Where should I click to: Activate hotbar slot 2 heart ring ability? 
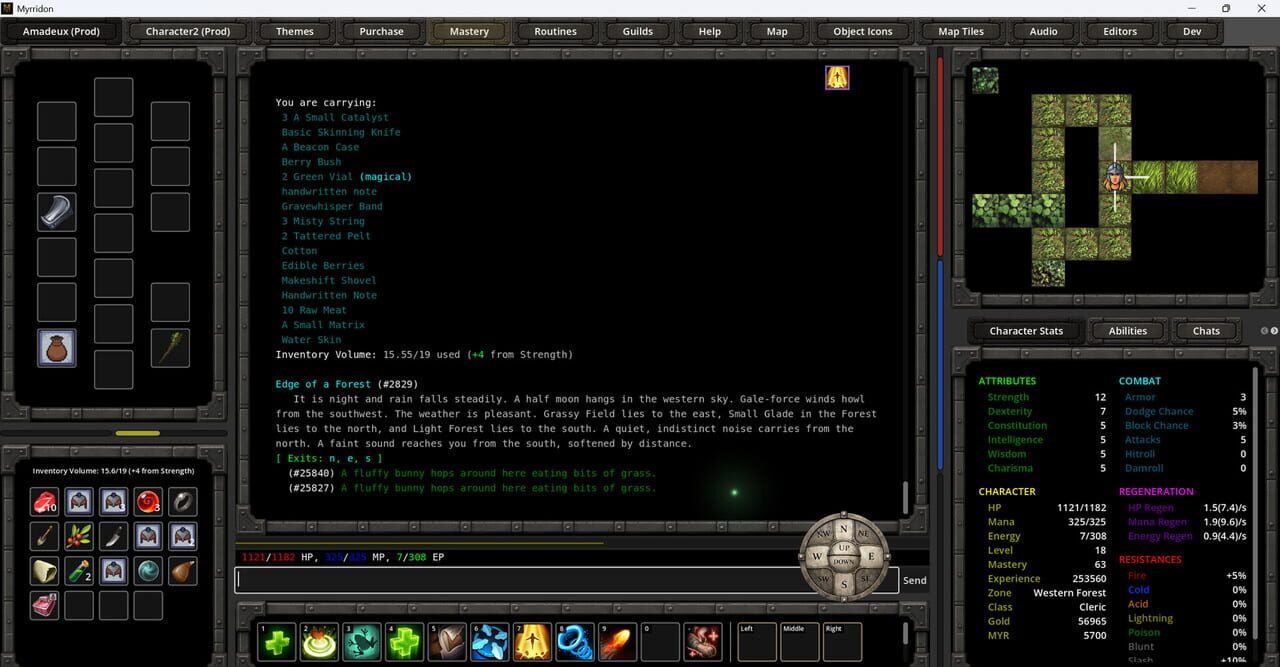pyautogui.click(x=319, y=642)
